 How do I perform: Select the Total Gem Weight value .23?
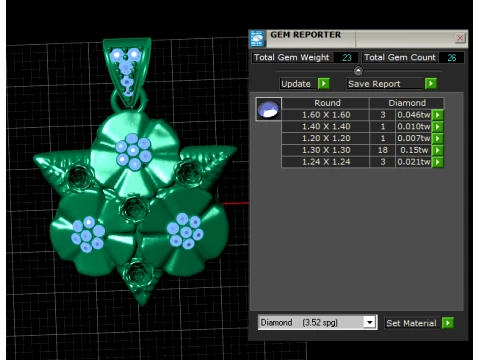point(346,58)
